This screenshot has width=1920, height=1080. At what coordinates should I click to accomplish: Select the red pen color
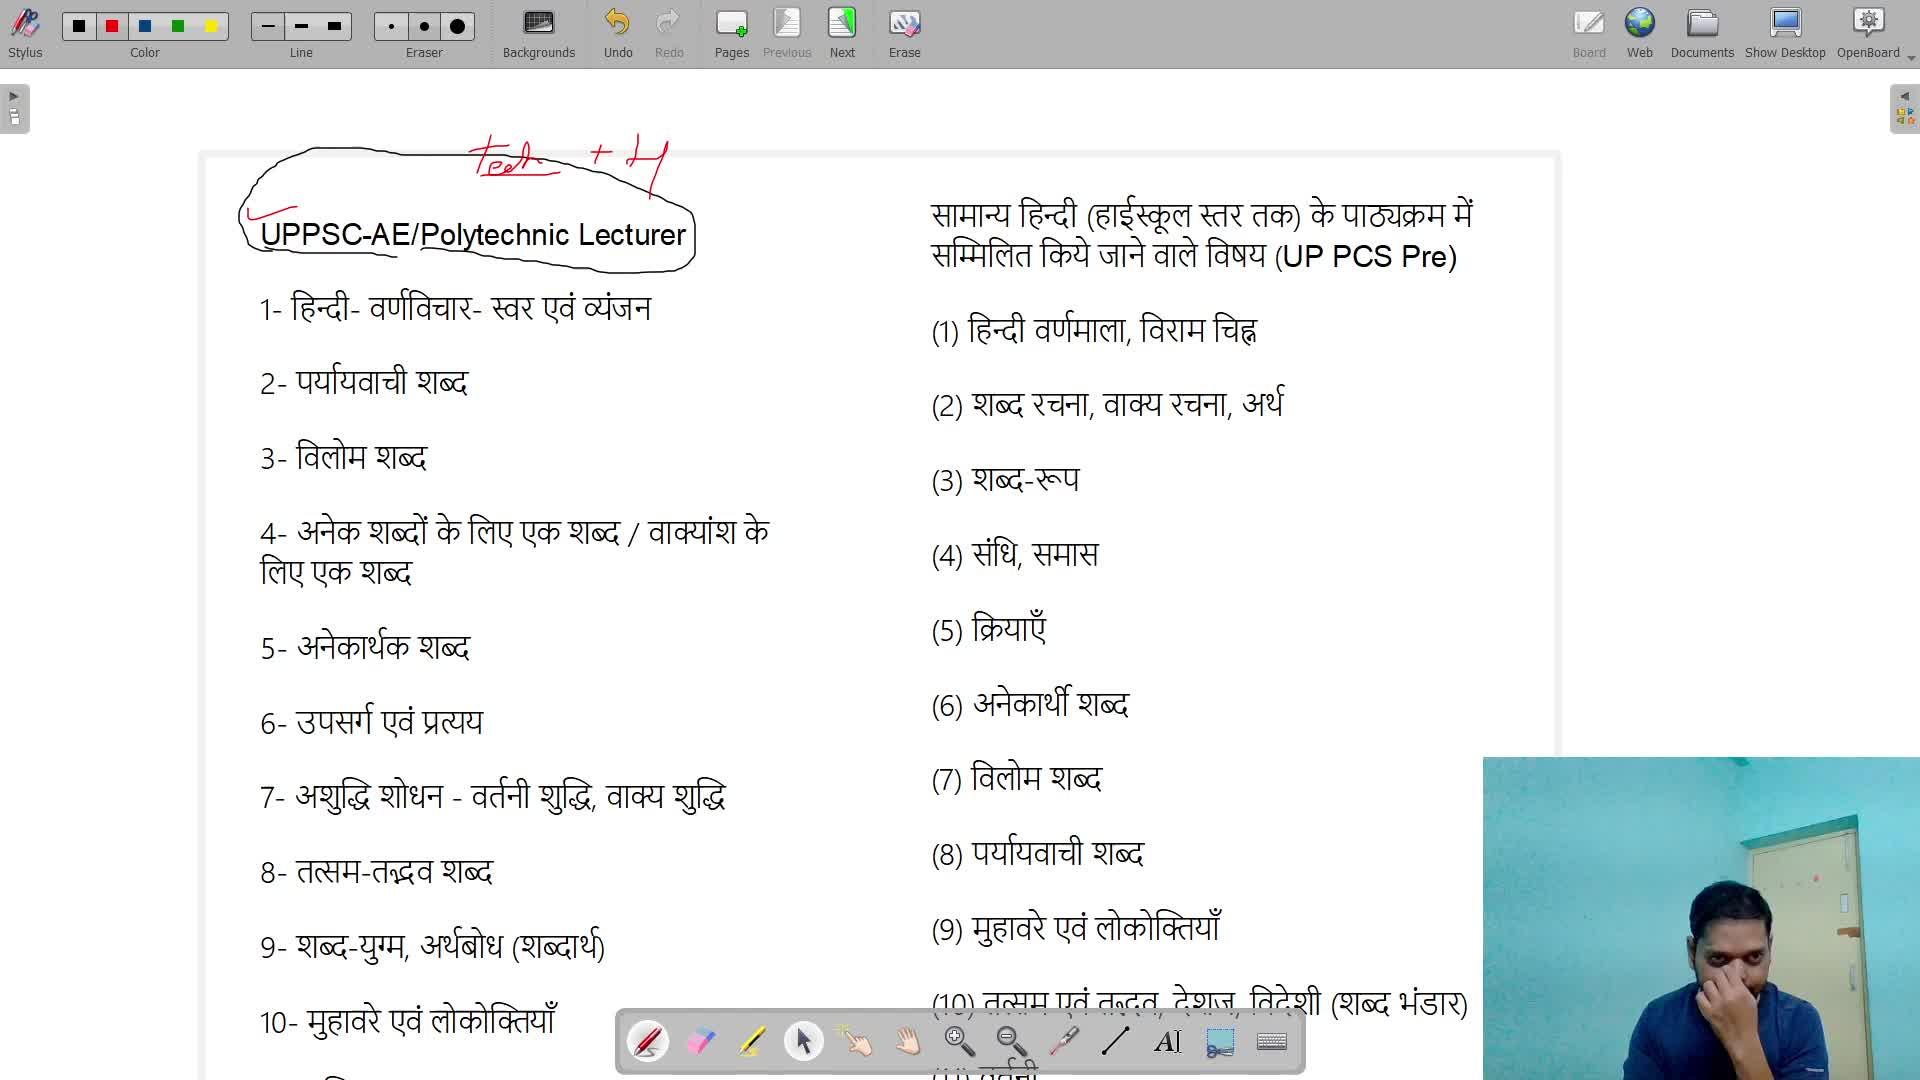point(112,26)
